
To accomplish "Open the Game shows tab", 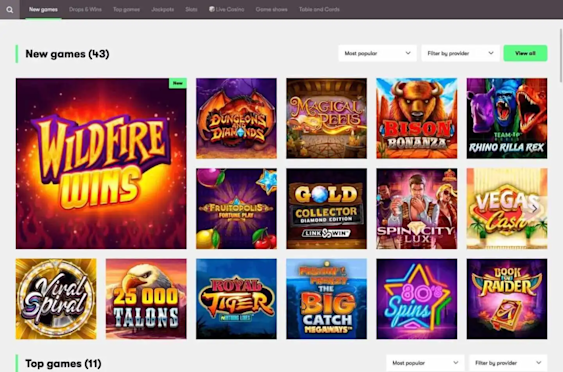I will tap(271, 9).
